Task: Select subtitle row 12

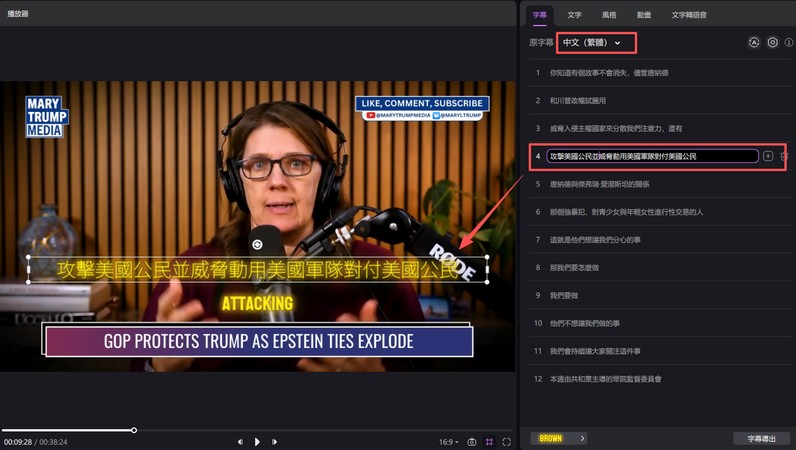Action: pos(660,379)
